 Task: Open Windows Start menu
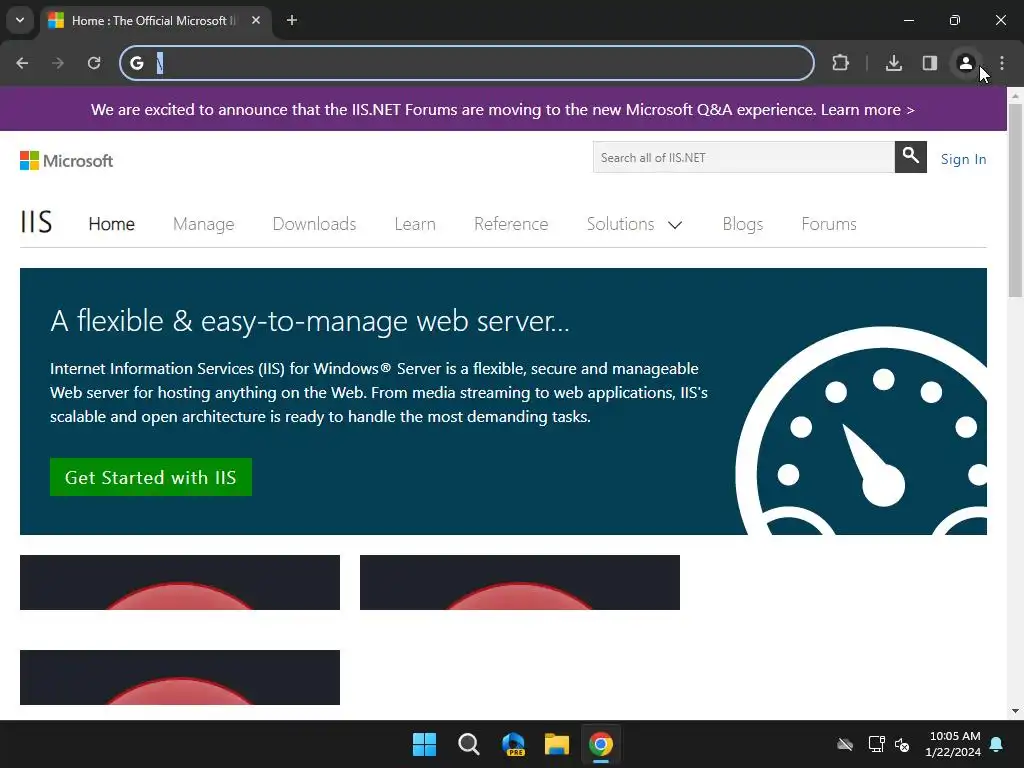(424, 744)
